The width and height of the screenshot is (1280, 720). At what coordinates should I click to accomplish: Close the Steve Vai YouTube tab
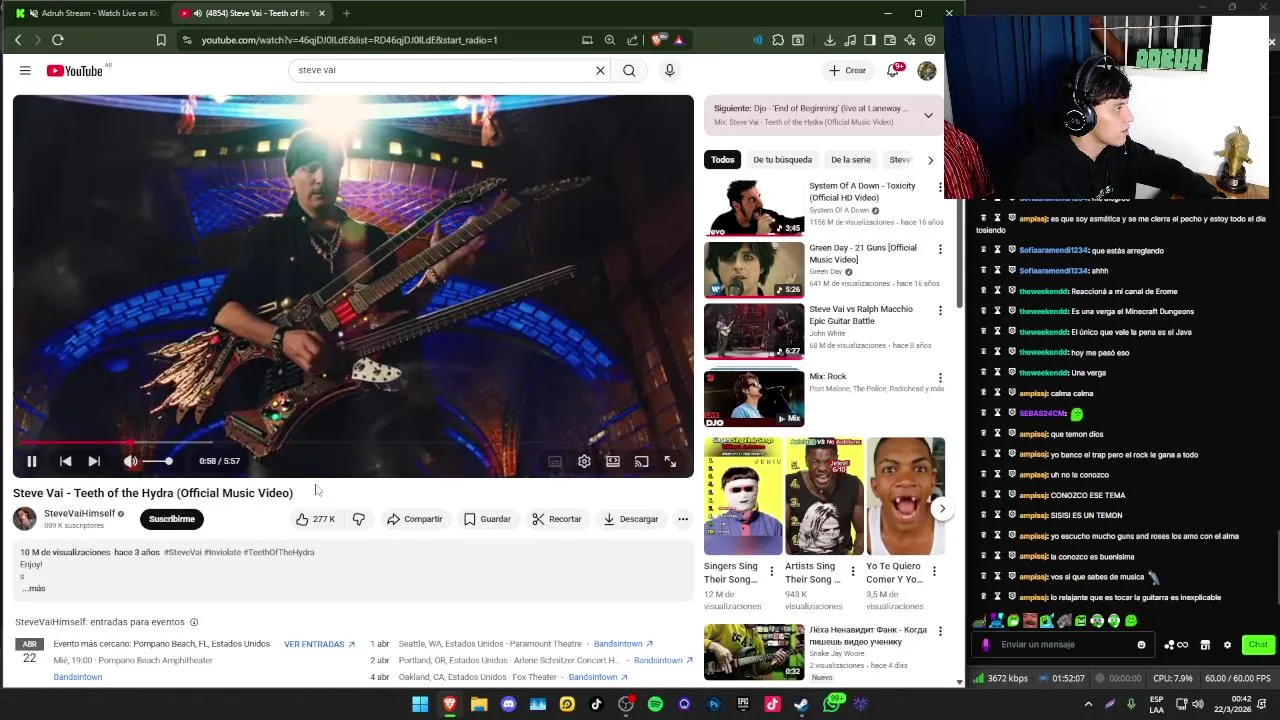pyautogui.click(x=321, y=13)
